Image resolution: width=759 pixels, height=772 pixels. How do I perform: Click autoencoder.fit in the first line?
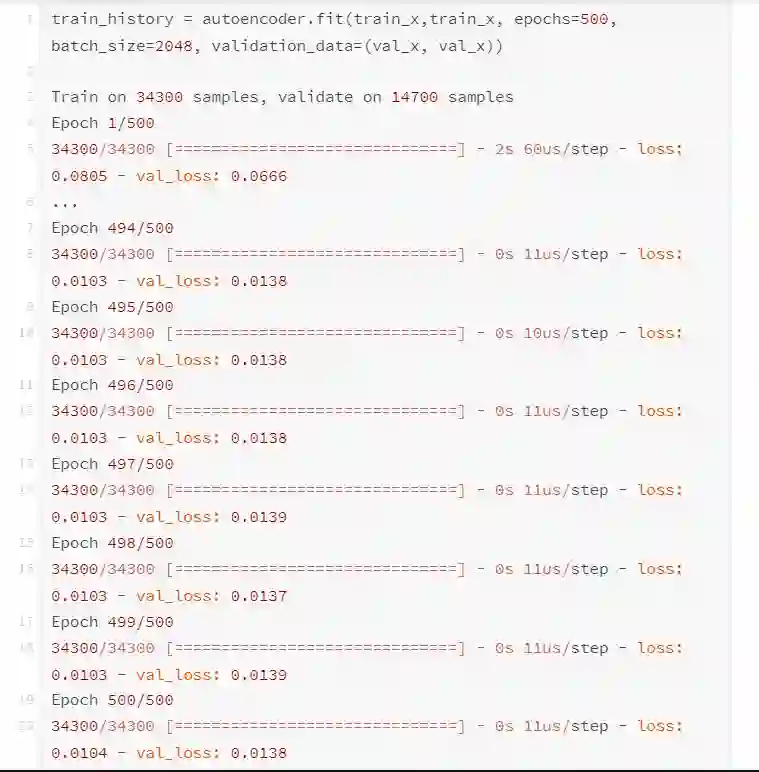click(x=287, y=19)
